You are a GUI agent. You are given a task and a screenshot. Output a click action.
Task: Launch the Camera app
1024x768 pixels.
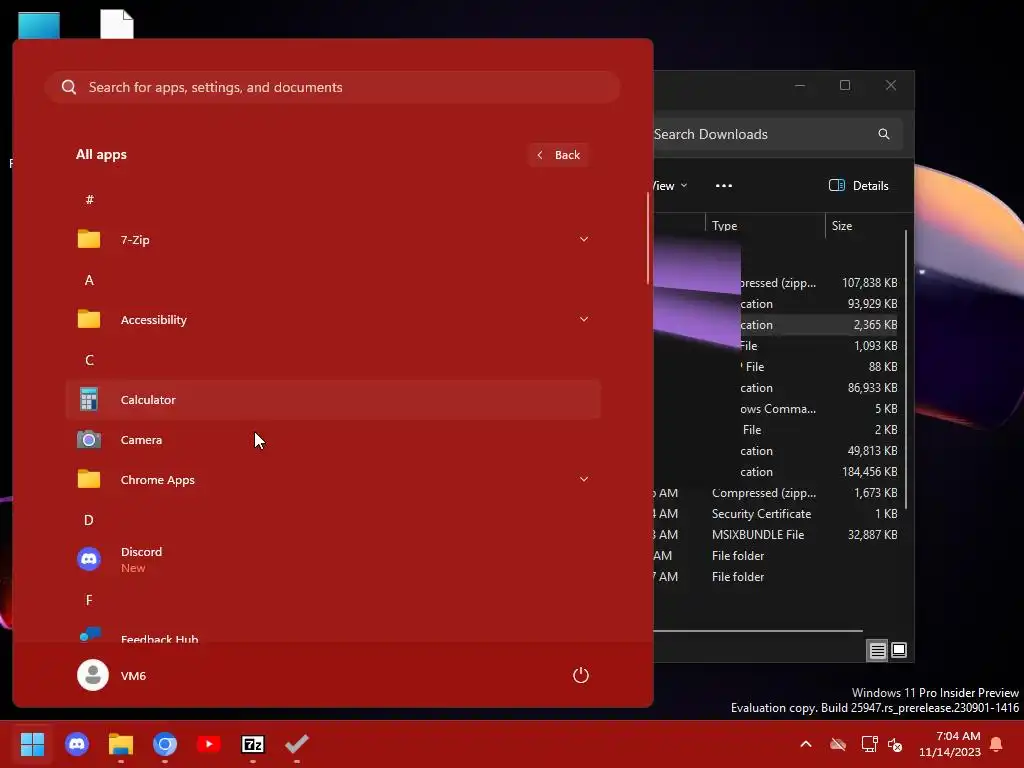coord(333,440)
